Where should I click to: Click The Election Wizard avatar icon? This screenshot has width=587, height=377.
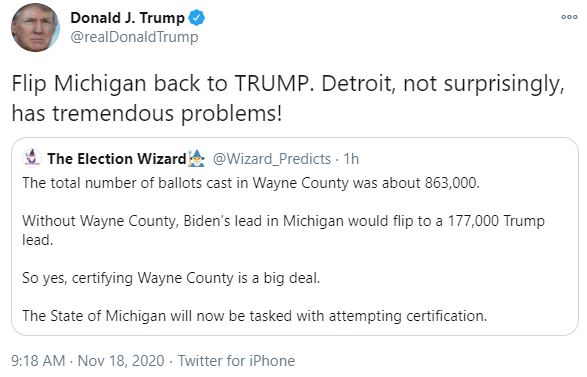32,158
